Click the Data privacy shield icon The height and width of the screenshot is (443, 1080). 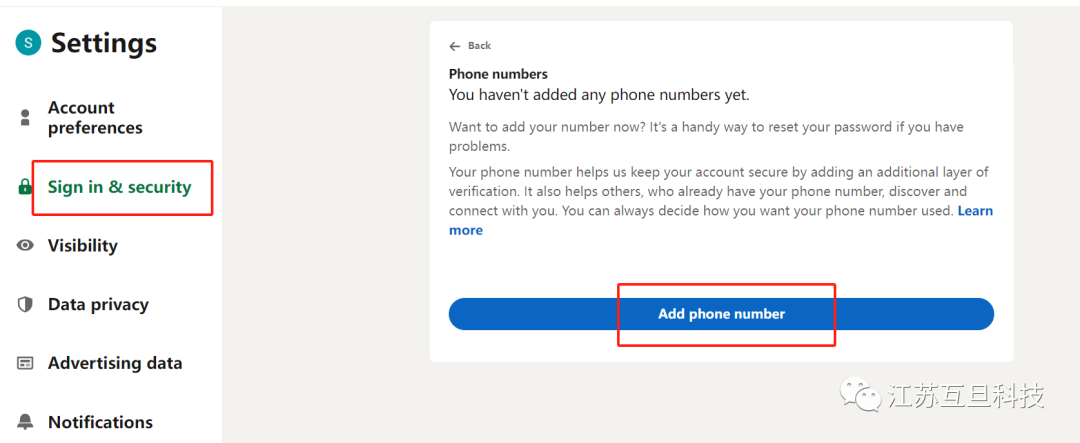pyautogui.click(x=26, y=305)
